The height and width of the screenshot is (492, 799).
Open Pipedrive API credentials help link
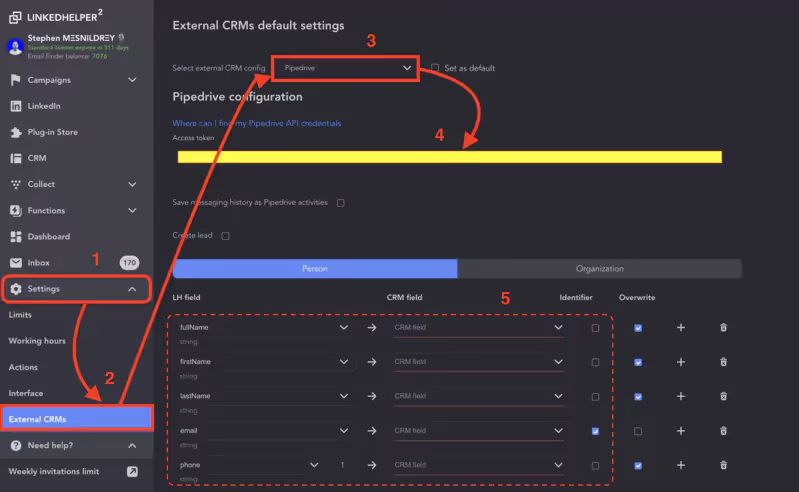pos(257,123)
